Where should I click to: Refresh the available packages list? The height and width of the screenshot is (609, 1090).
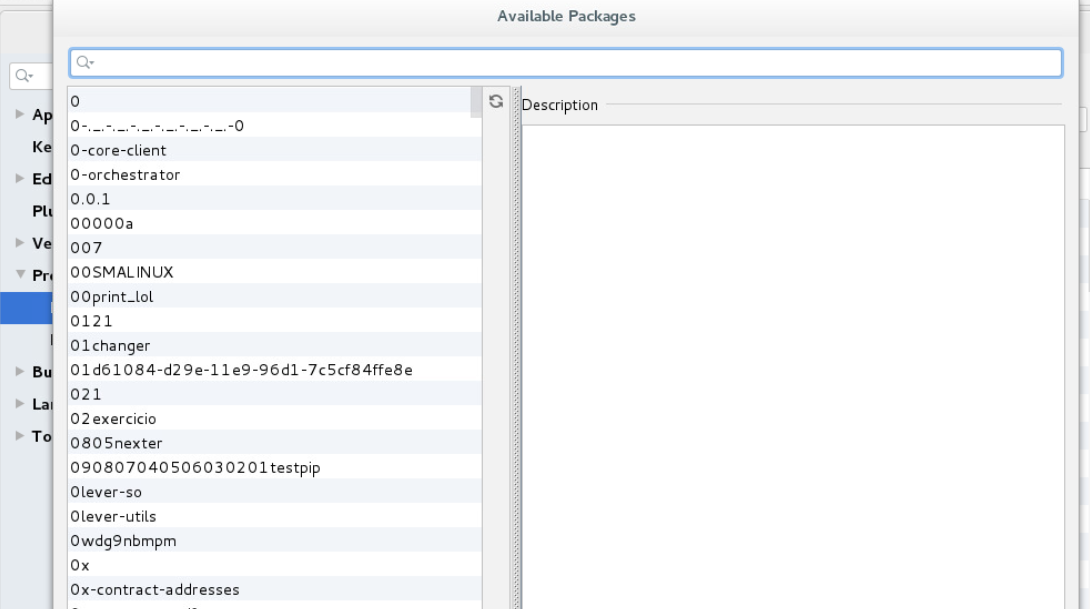pos(497,99)
